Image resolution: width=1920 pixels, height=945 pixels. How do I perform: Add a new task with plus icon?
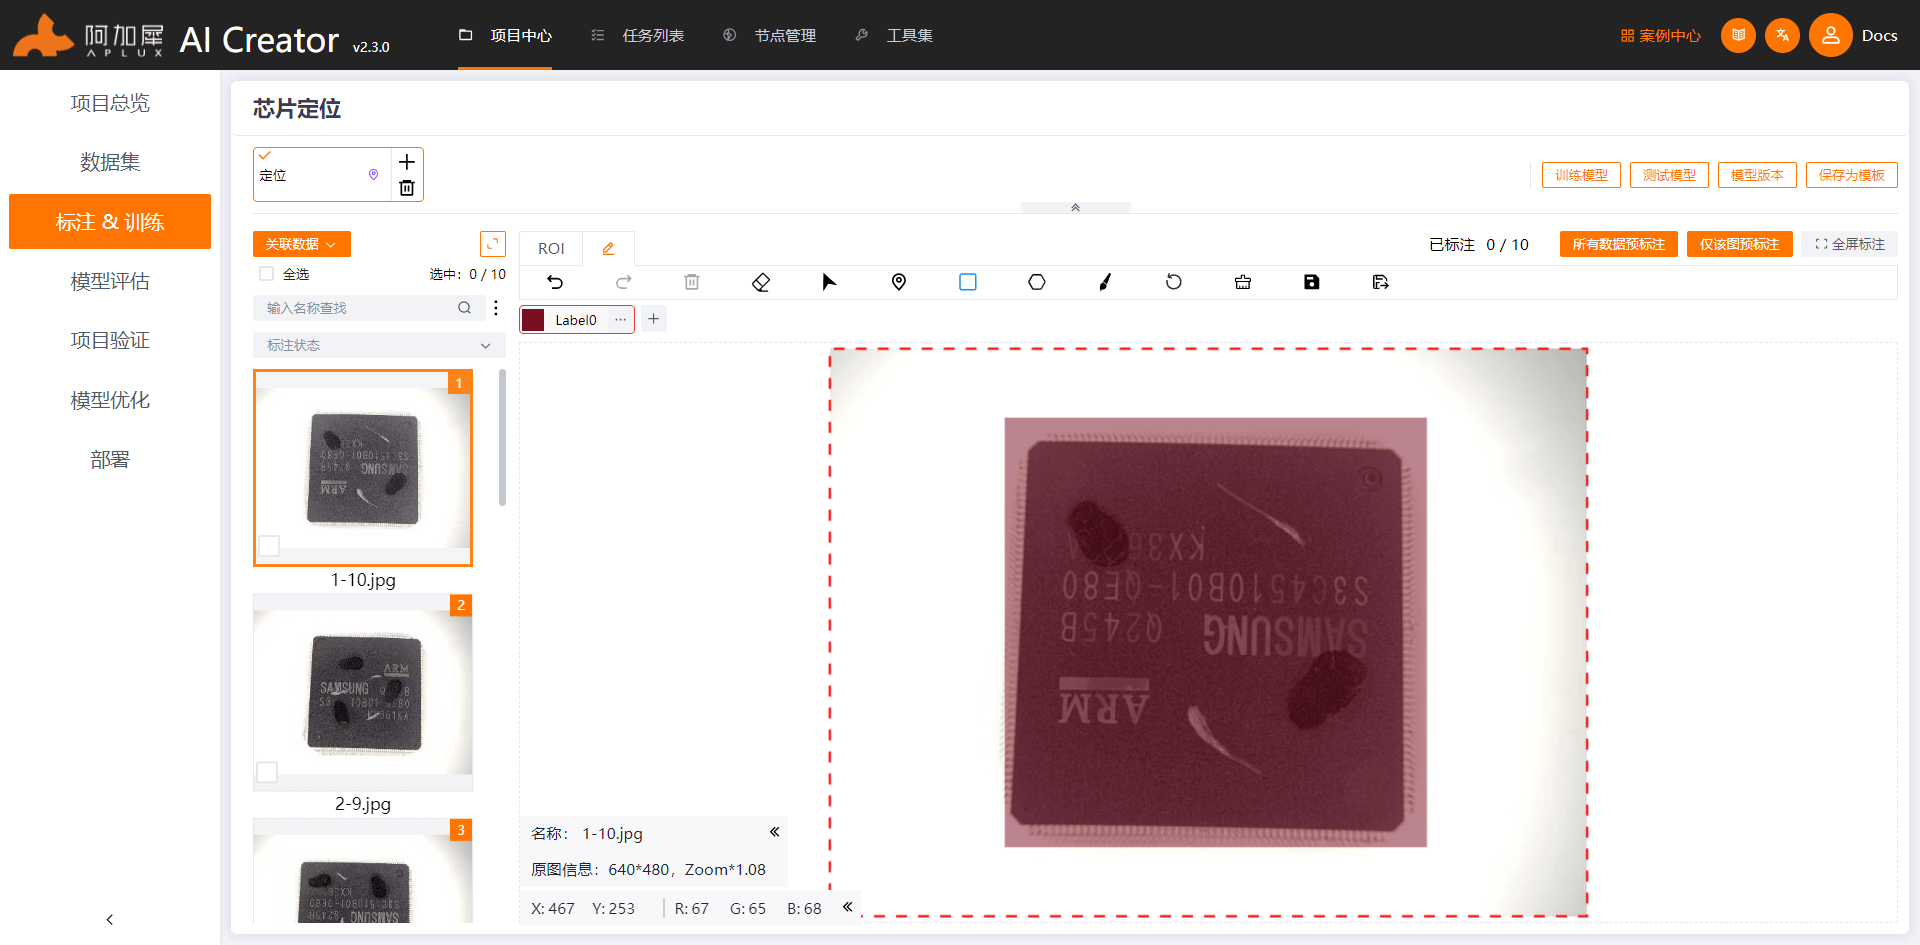click(x=407, y=162)
